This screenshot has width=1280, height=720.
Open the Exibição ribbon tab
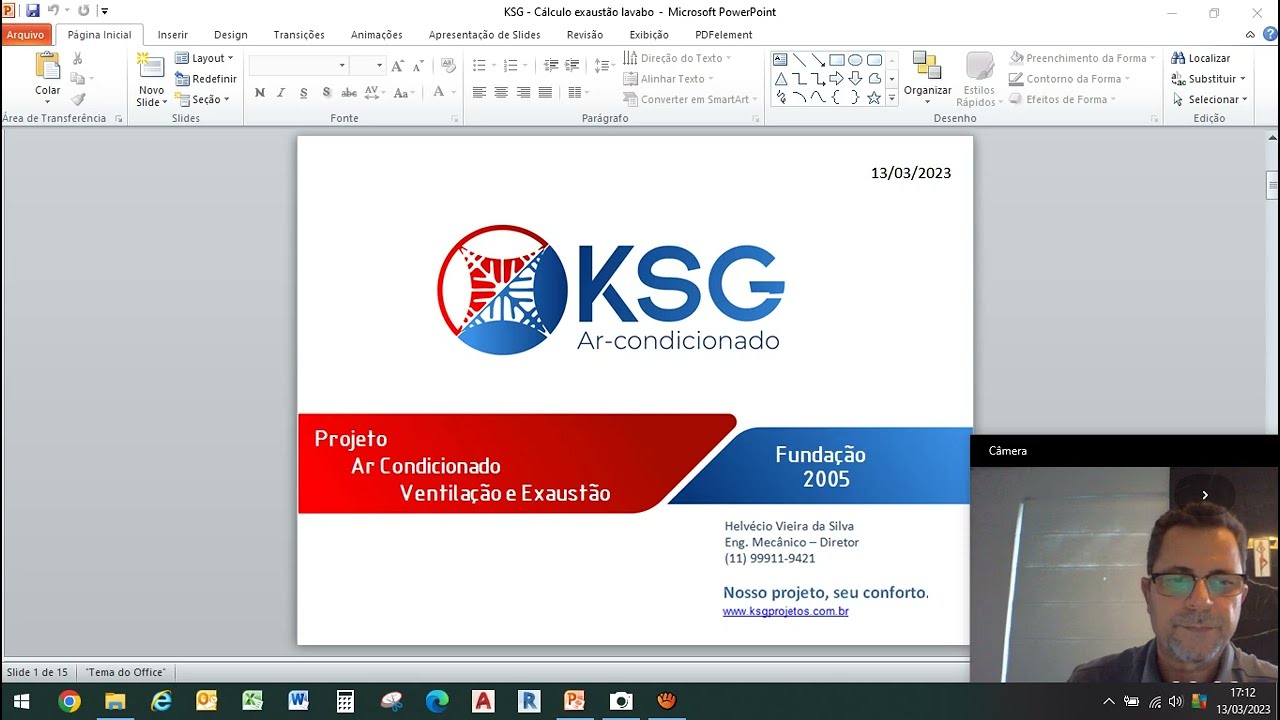(x=649, y=35)
